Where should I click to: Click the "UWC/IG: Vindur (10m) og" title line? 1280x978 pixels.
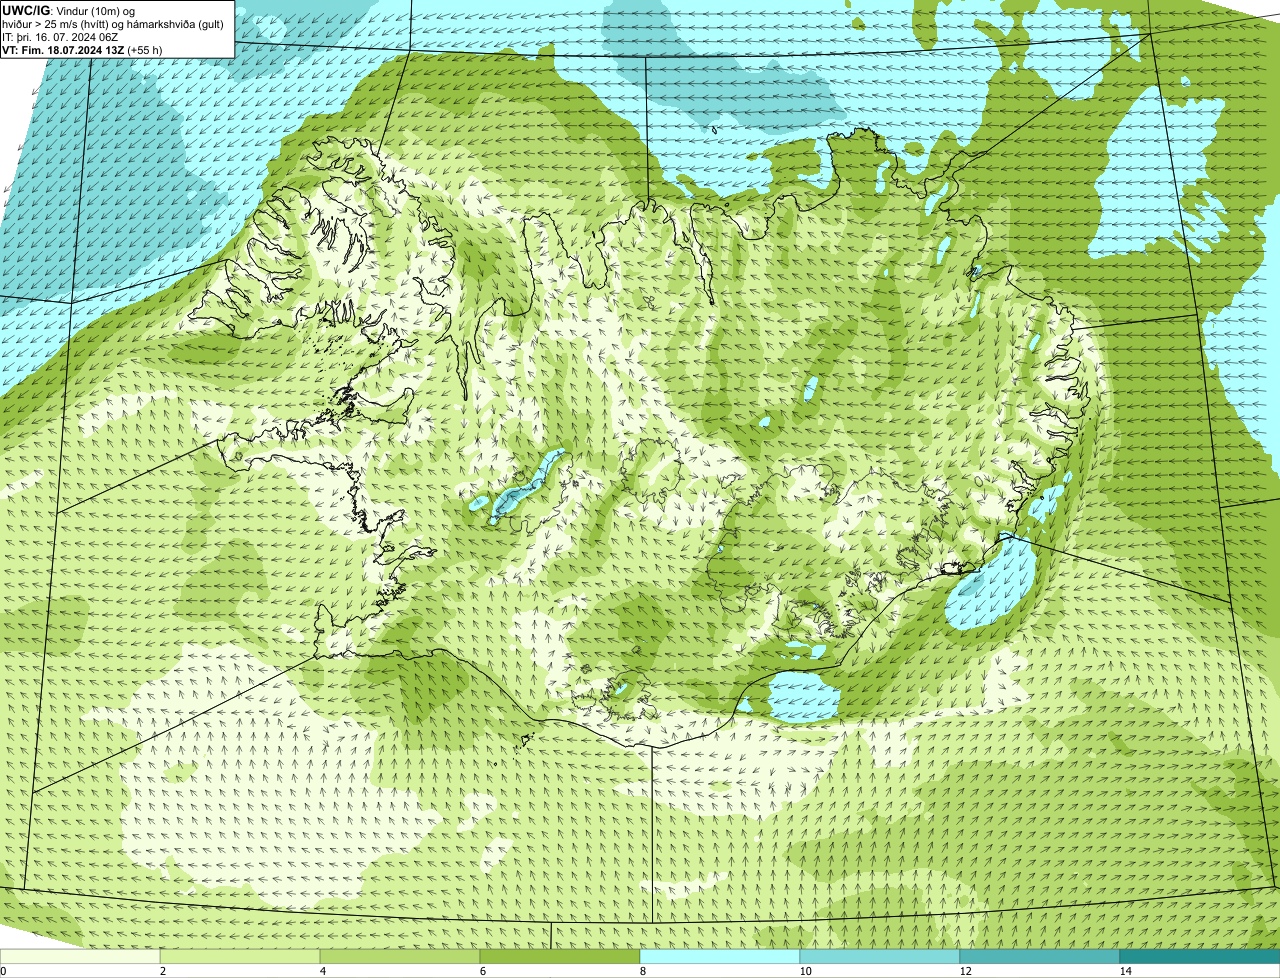click(69, 11)
